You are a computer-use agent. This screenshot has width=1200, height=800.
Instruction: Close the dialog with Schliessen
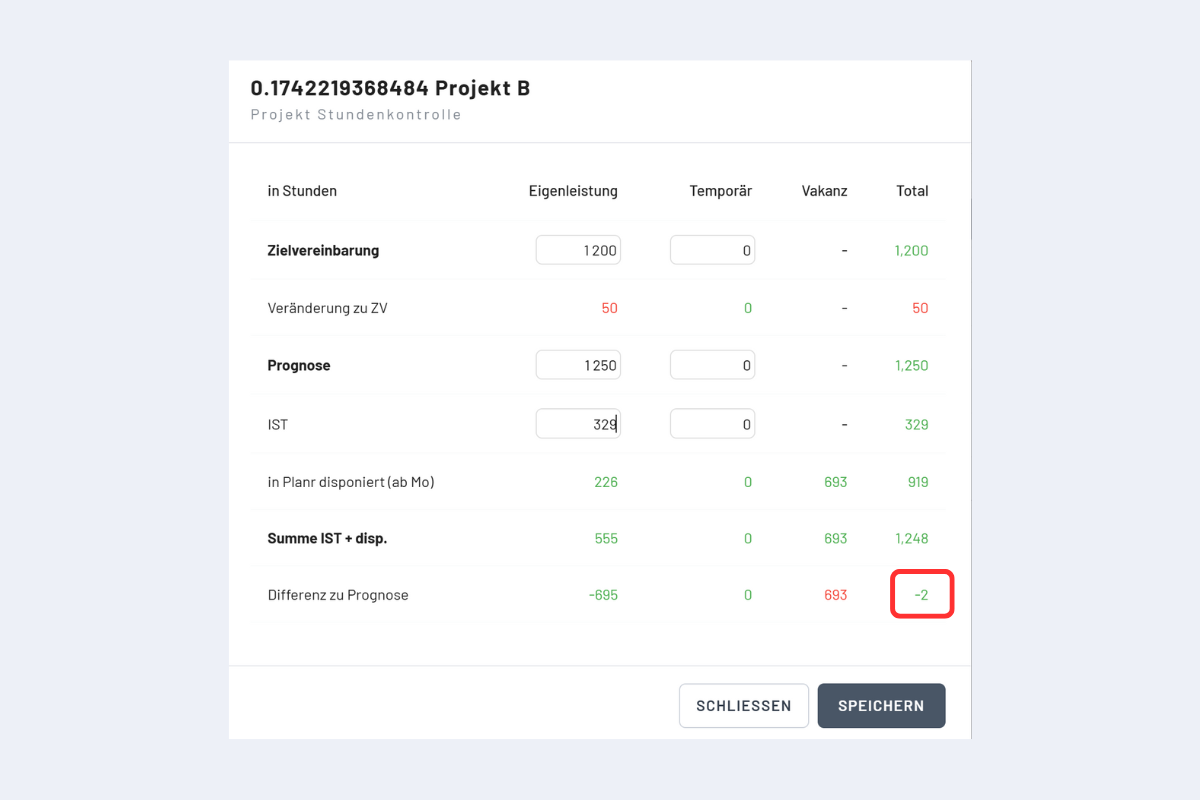743,706
